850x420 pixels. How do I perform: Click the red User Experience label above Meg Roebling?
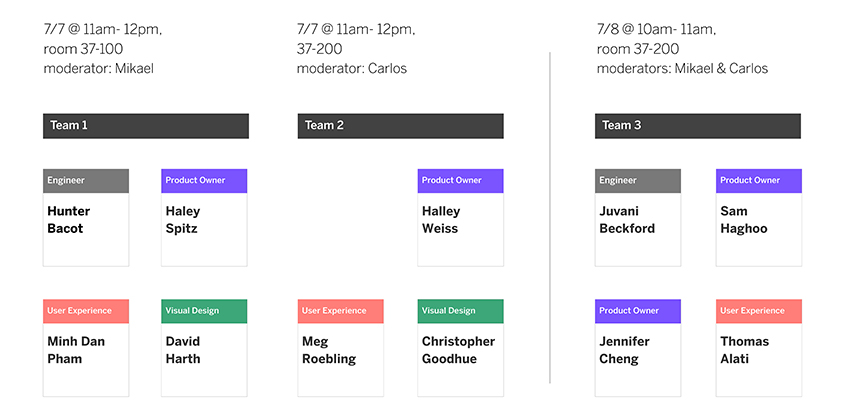(x=341, y=311)
